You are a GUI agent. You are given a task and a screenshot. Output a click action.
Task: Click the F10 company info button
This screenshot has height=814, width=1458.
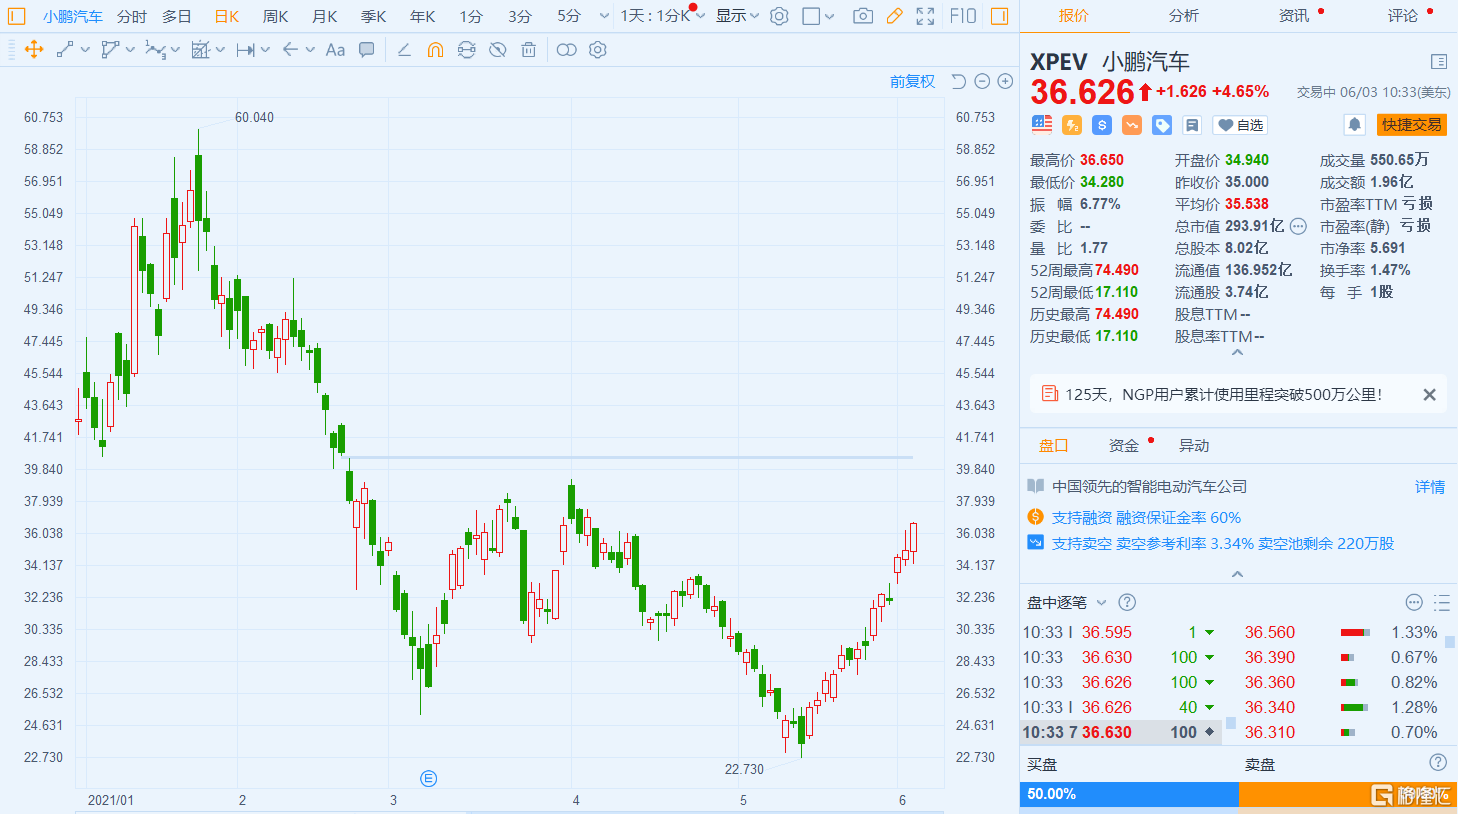[963, 16]
